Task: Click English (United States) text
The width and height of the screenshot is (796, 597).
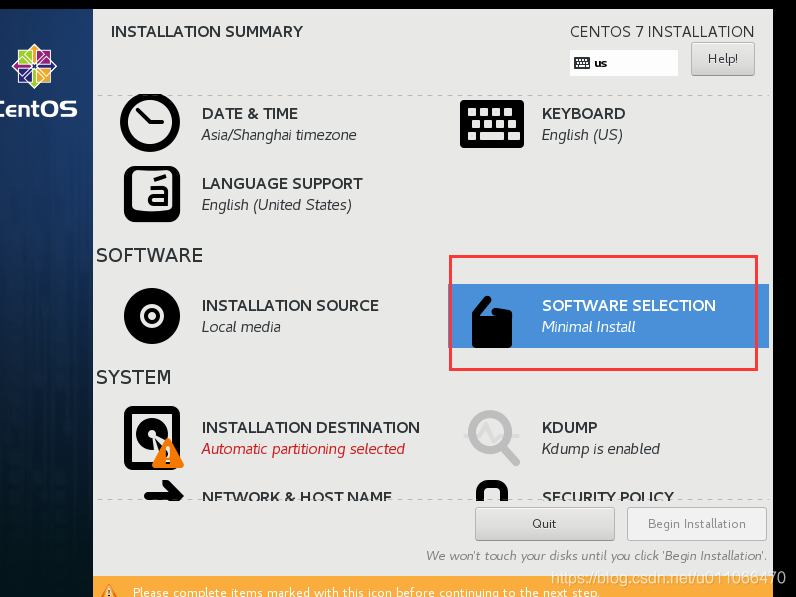Action: coord(277,205)
